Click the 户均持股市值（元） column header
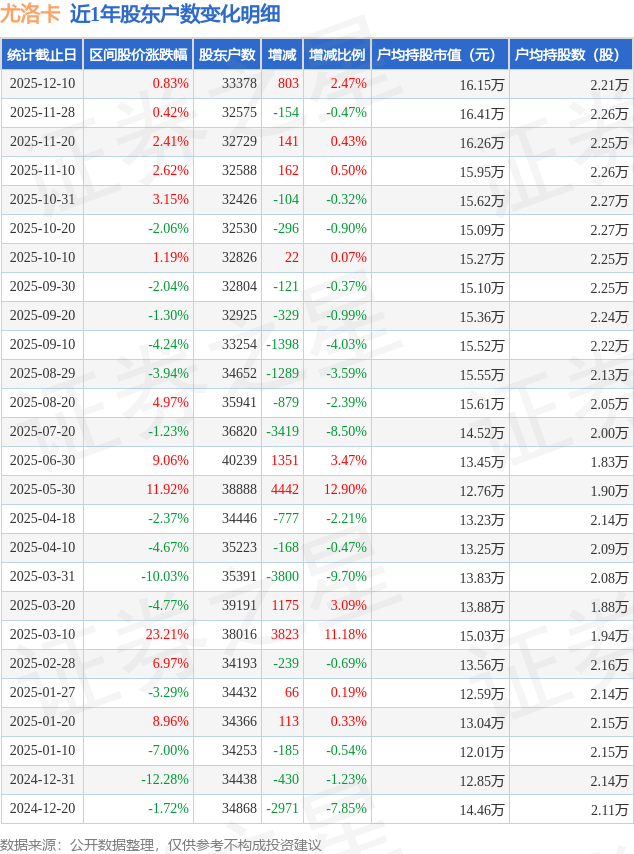The image size is (634, 854). click(x=440, y=55)
